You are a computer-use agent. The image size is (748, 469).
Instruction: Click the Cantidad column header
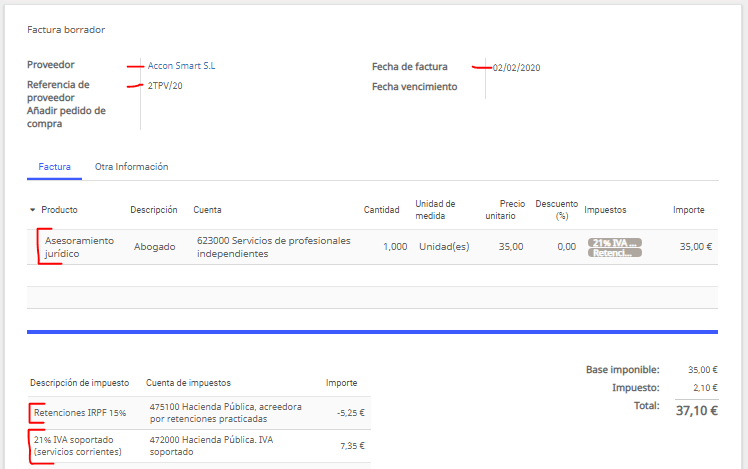point(381,210)
